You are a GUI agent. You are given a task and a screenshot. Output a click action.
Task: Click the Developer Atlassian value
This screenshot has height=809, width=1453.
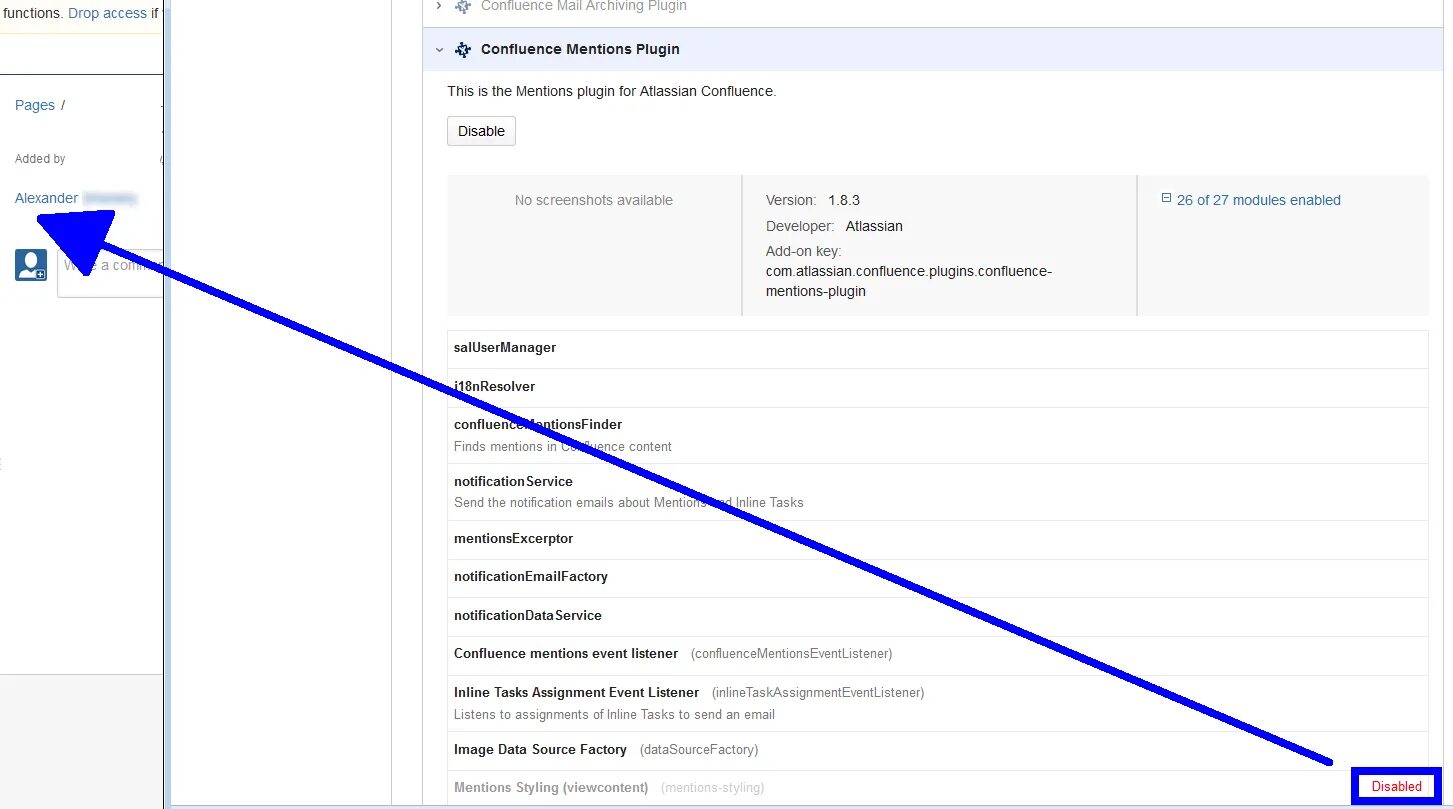874,226
